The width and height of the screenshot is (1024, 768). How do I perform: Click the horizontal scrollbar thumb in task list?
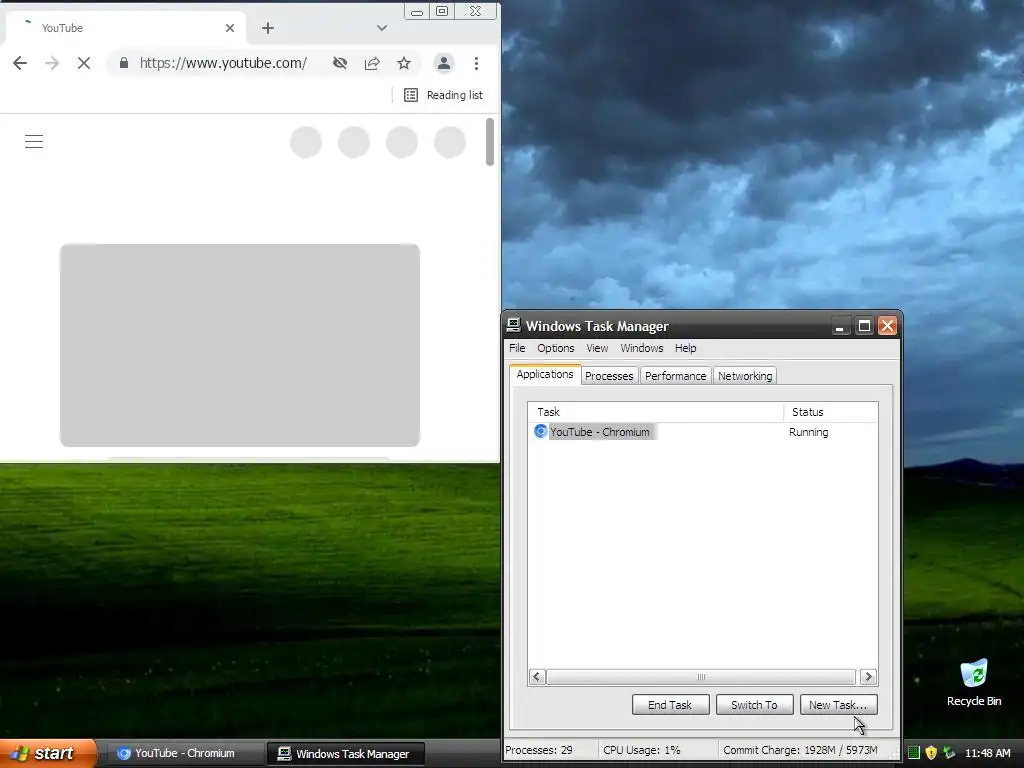(701, 677)
